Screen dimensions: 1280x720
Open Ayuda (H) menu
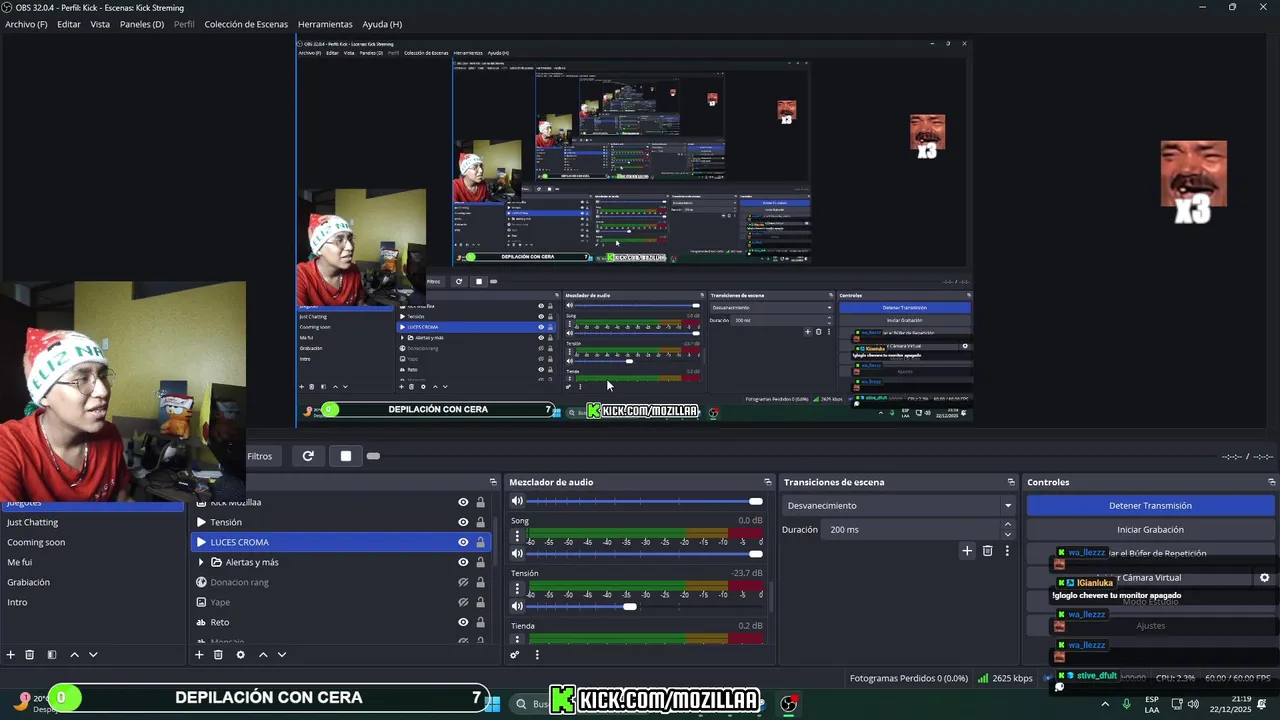pos(382,24)
